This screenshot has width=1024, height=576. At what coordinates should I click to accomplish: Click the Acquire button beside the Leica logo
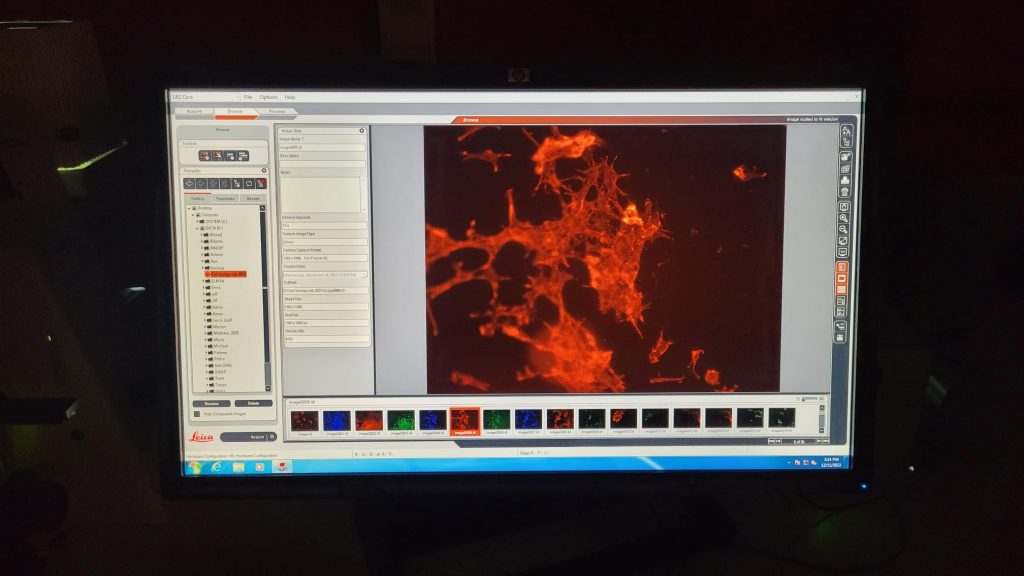coord(248,437)
